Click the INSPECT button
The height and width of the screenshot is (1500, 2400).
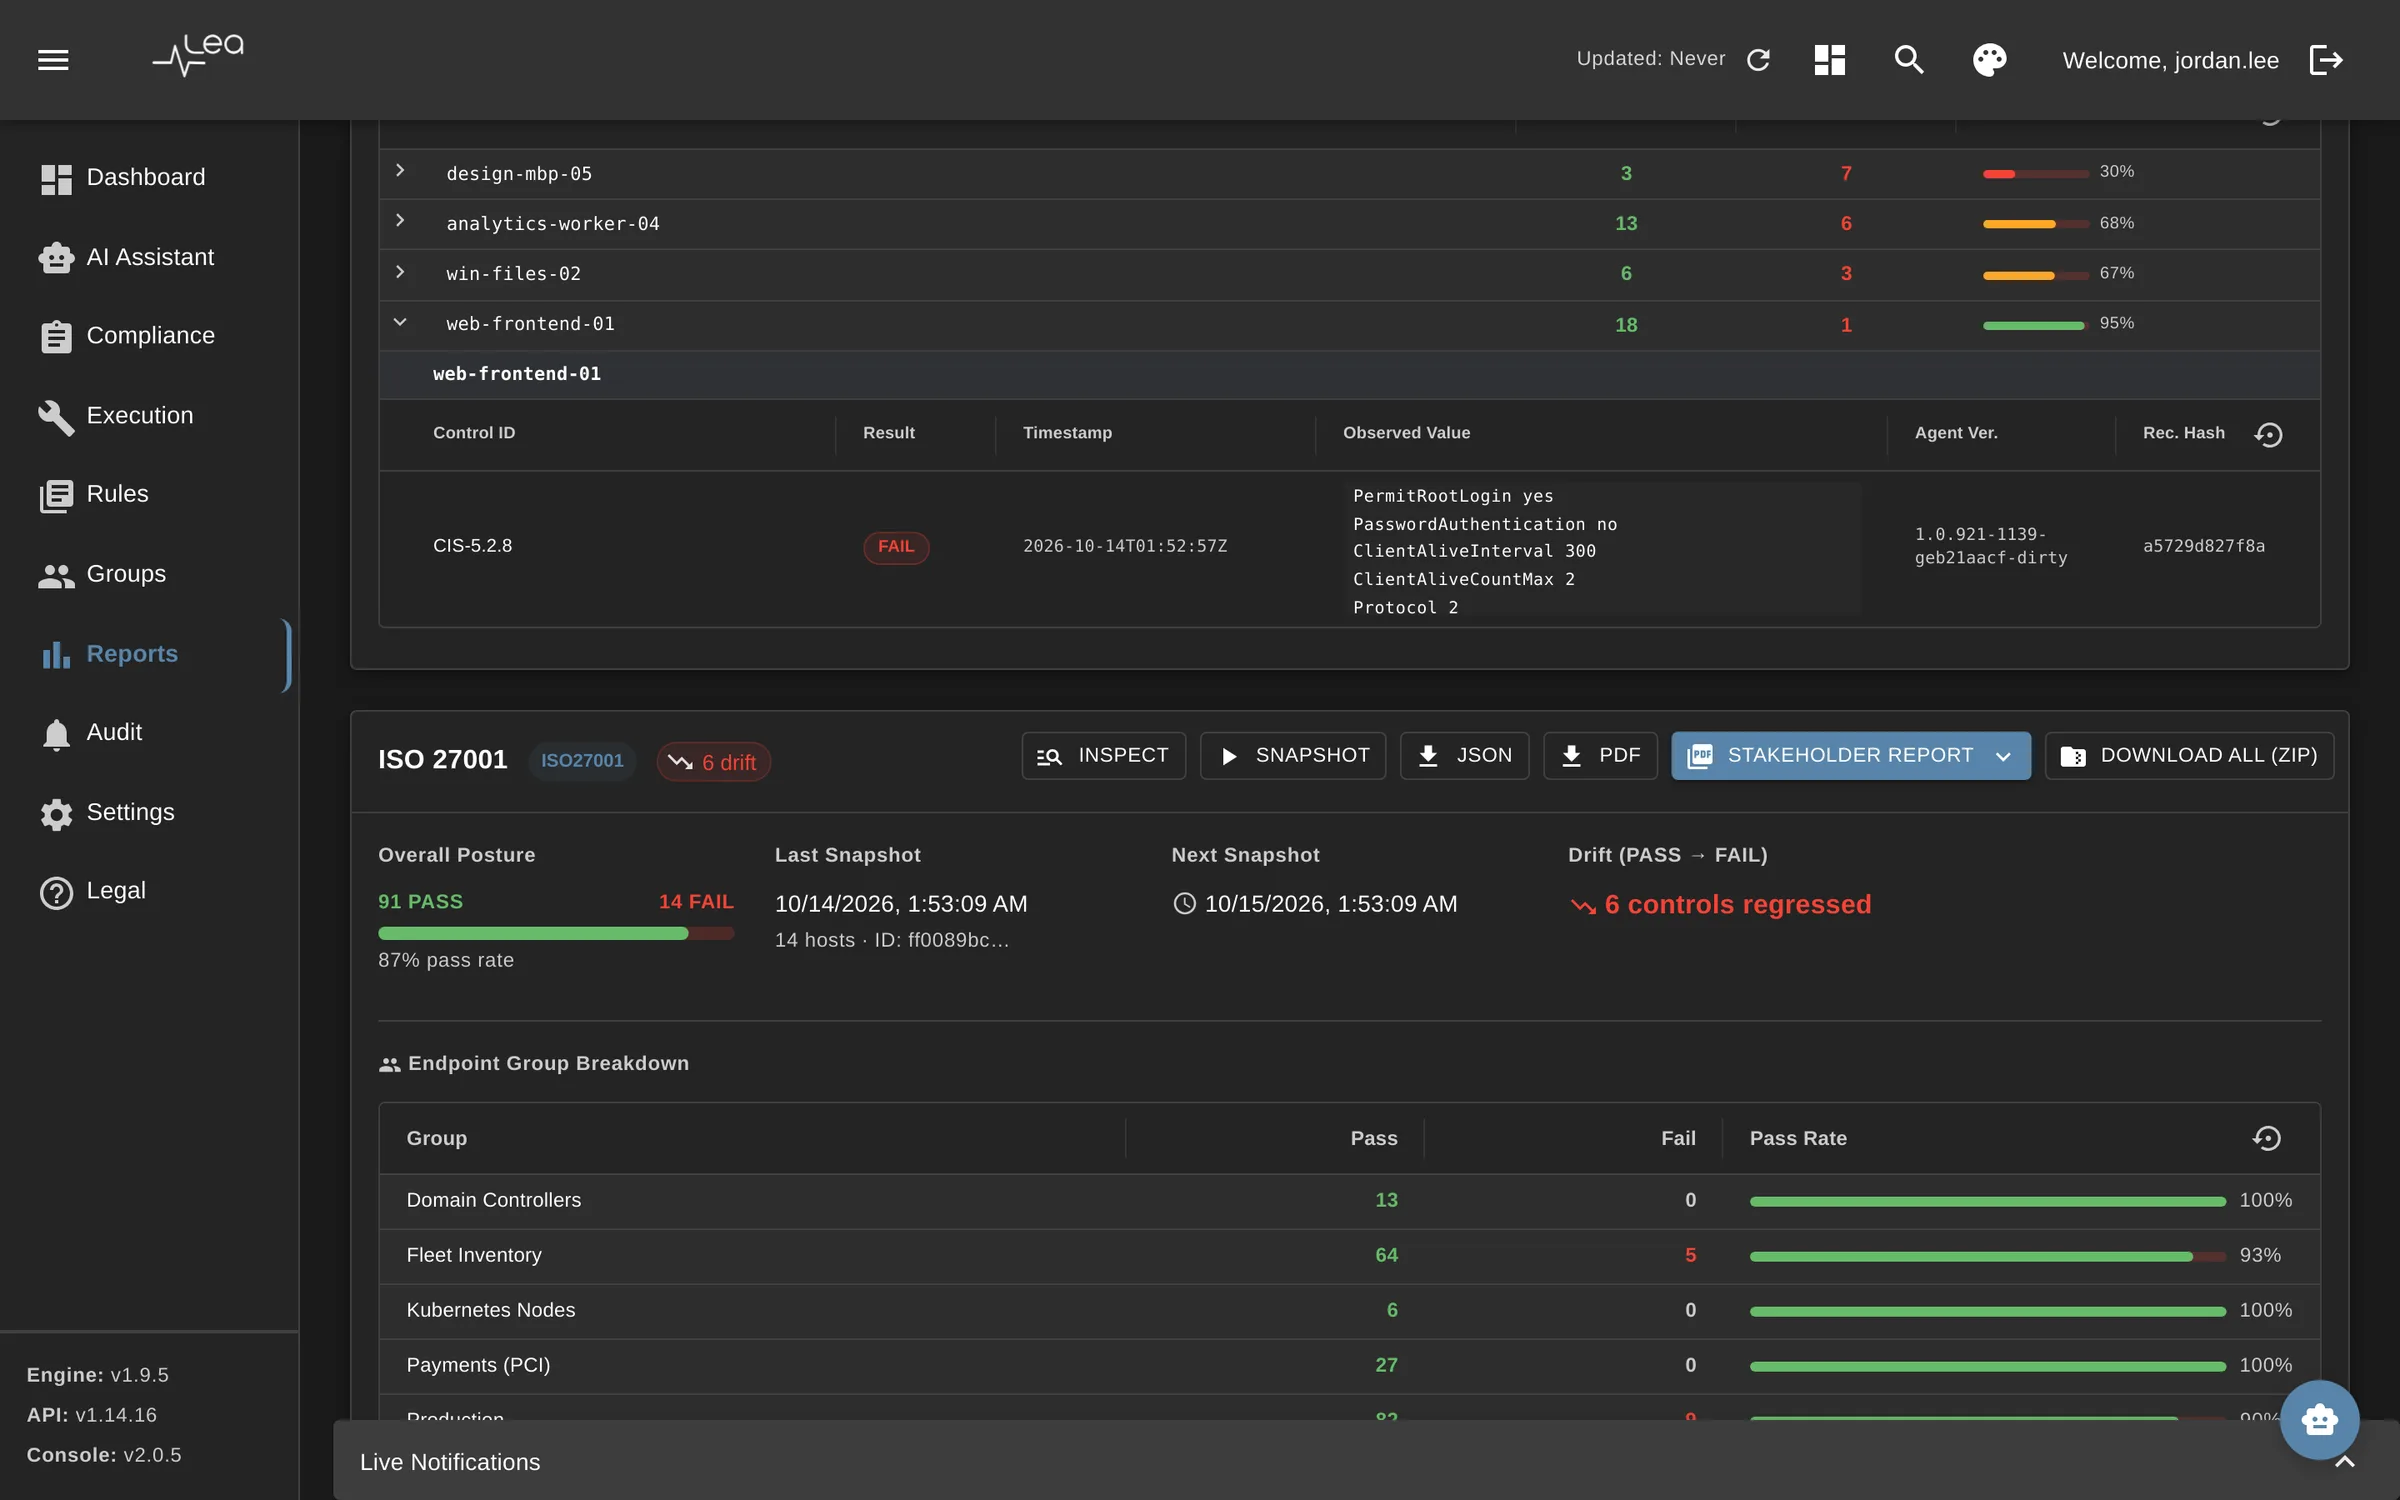(x=1103, y=756)
